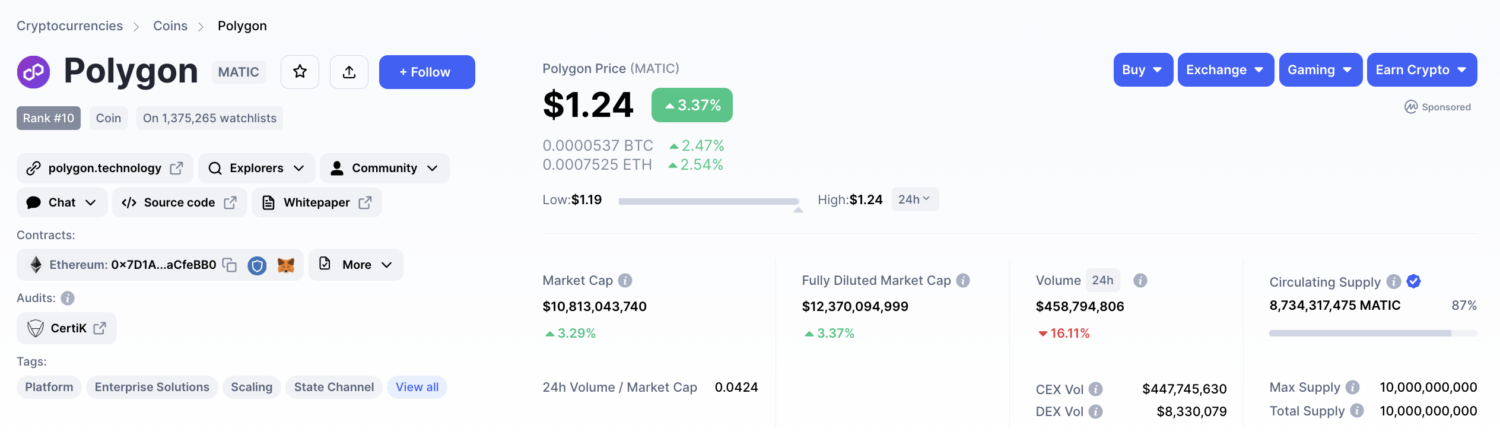Click the blue shield wallet icon
1500x438 pixels.
click(x=257, y=265)
